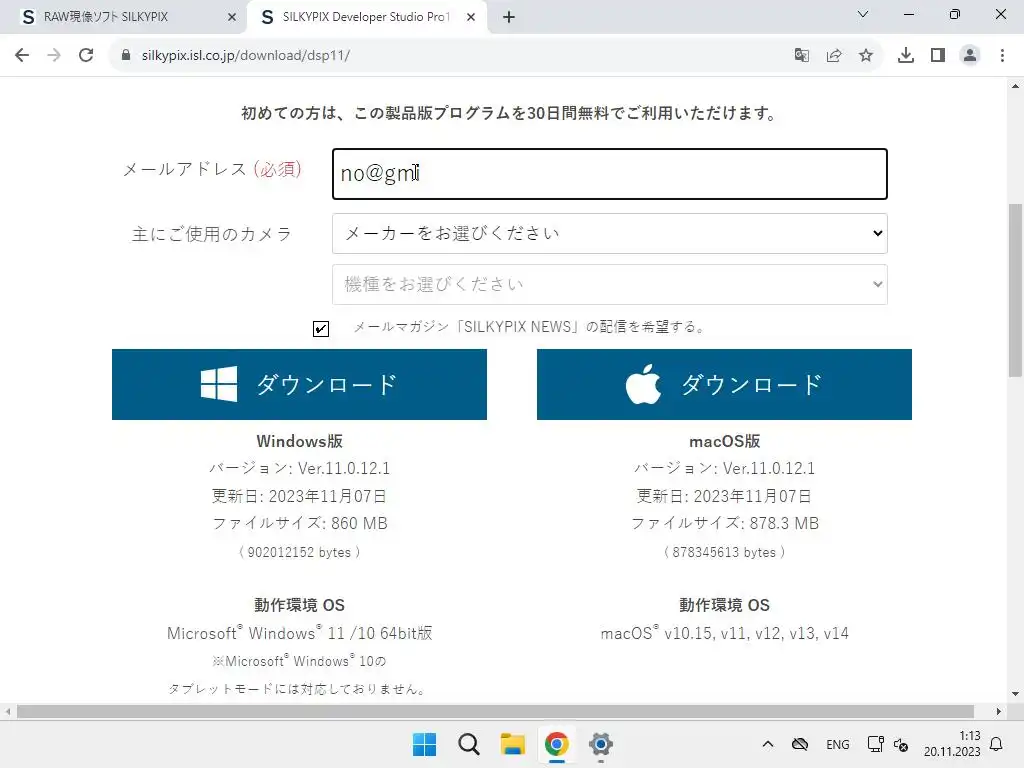Click macOS v10.15, v11, v12 text
Screen dimensions: 1024x768
pos(724,633)
